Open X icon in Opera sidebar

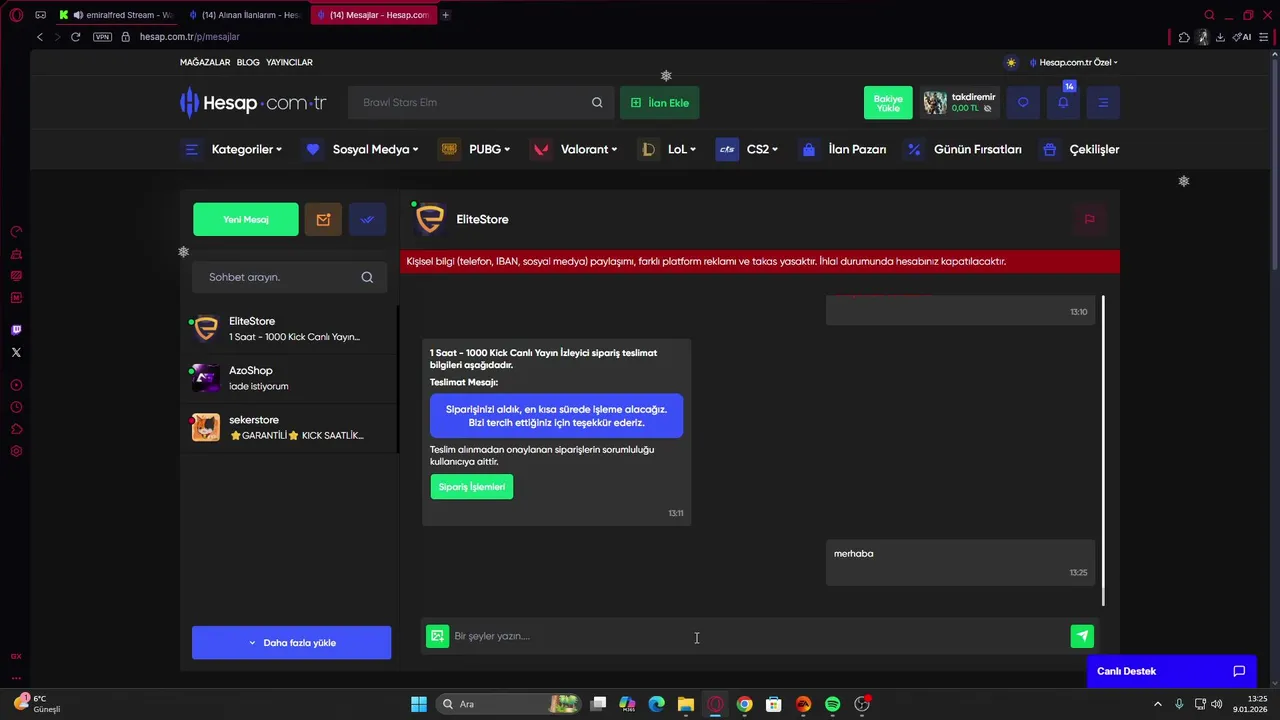(16, 352)
